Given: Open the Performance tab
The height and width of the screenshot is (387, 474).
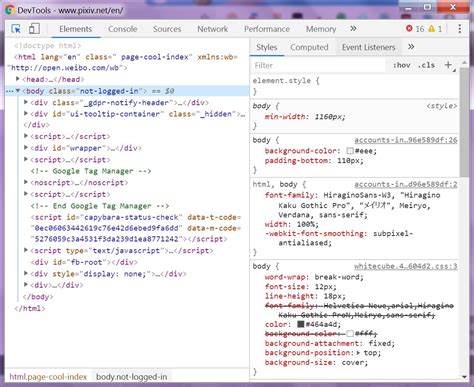Looking at the screenshot, I should pos(267,29).
